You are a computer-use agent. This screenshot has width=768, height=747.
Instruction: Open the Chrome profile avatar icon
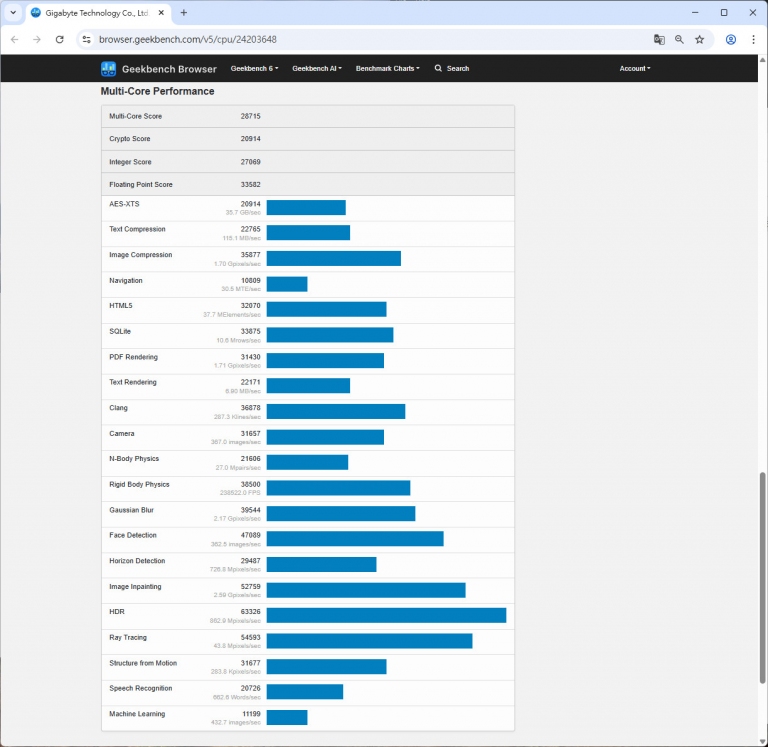point(731,39)
